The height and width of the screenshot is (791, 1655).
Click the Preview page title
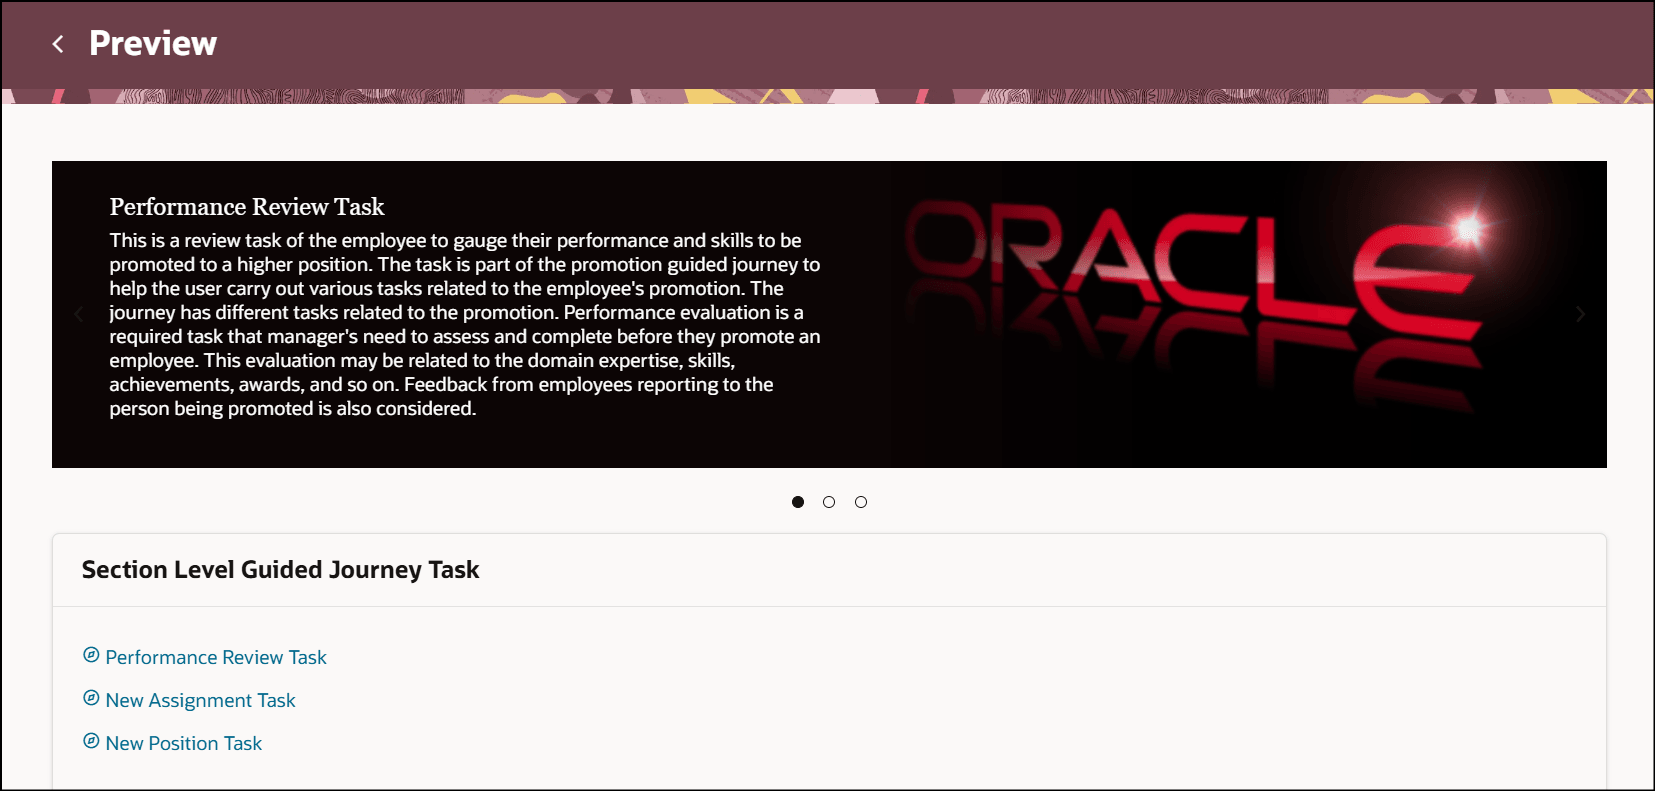153,44
